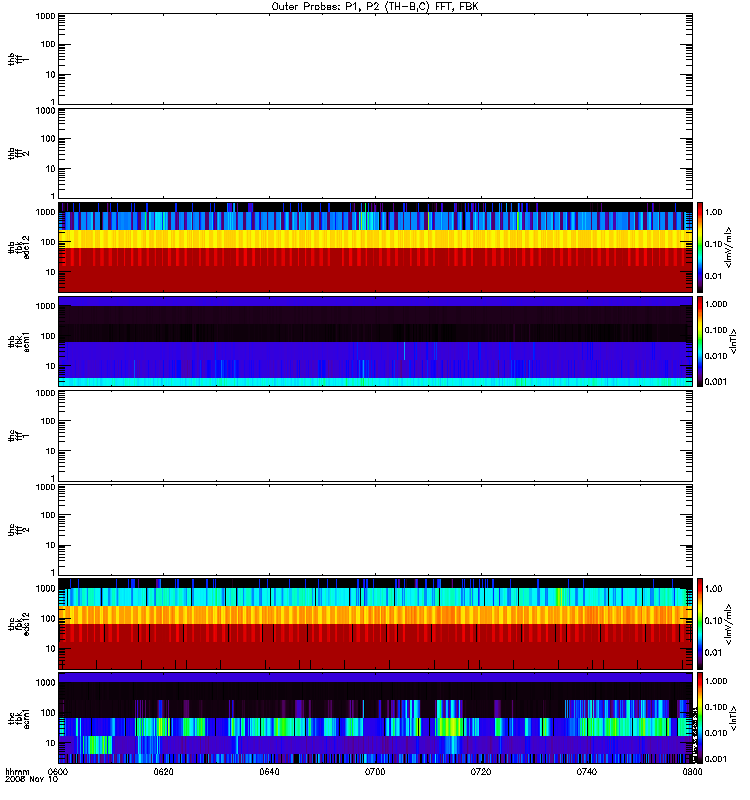
Task: Click the 0640 time axis label
Action: (x=269, y=772)
